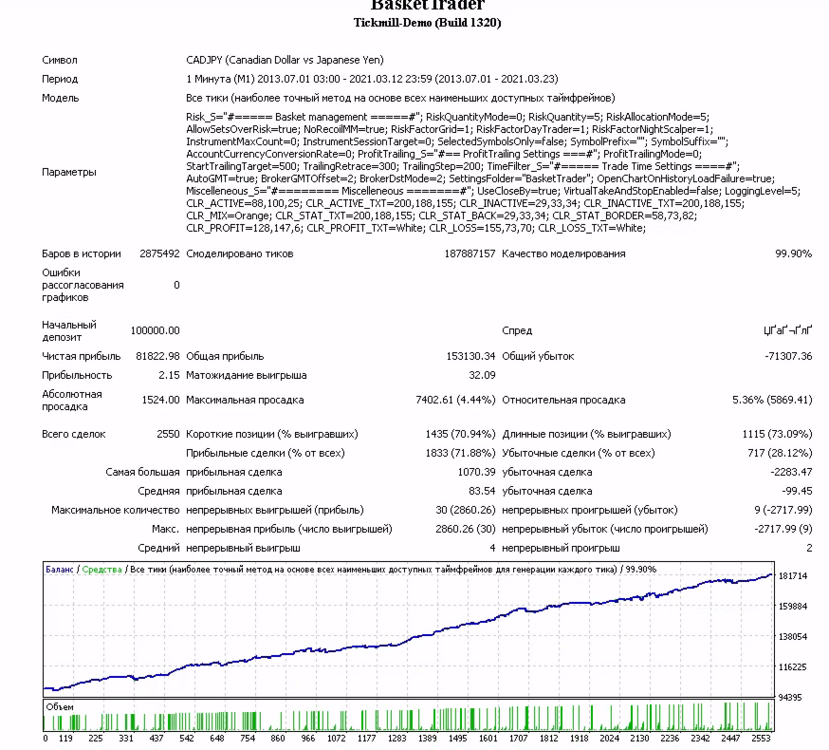Click the Баланс legend label on chart
Image resolution: width=829 pixels, height=750 pixels.
click(59, 570)
